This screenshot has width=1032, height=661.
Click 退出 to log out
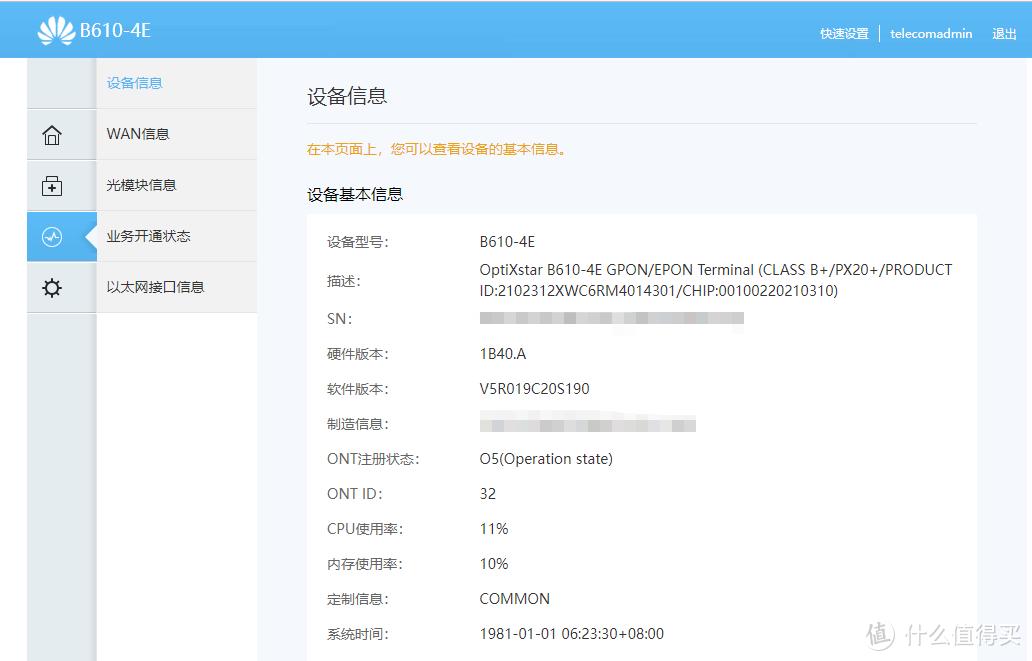1004,33
